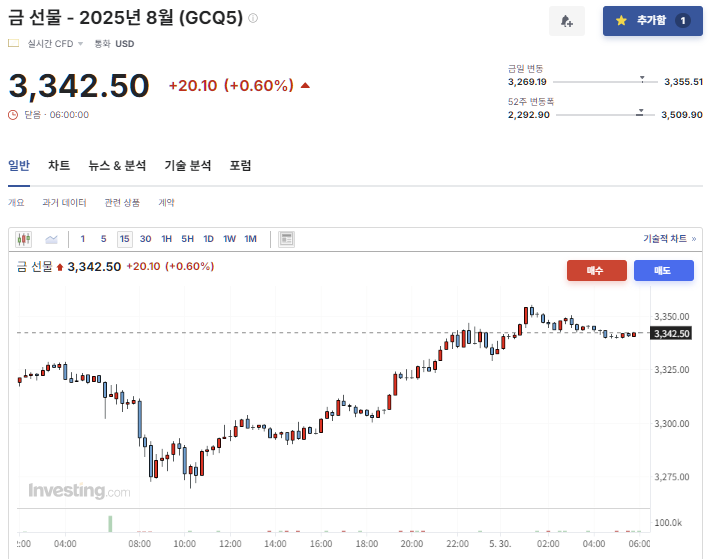Click the star watchlist button 추가함
Viewport: 717px width, 559px height.
point(653,21)
